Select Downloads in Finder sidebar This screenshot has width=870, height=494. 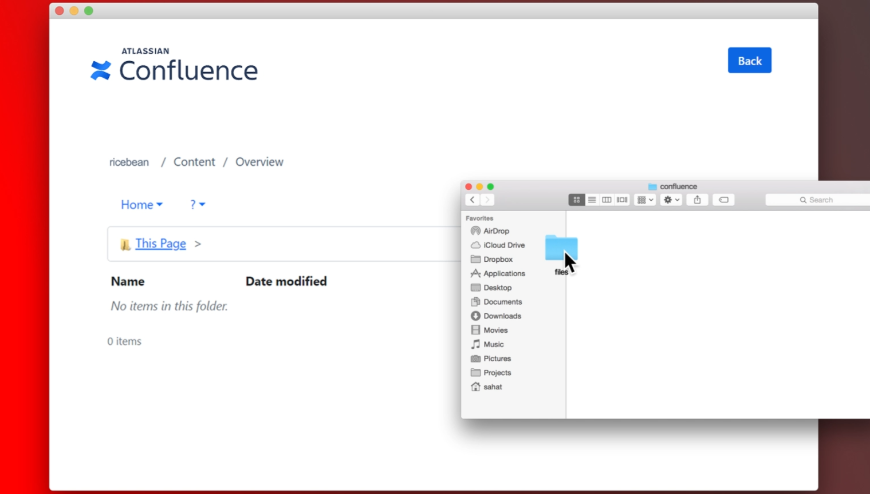tap(495, 316)
